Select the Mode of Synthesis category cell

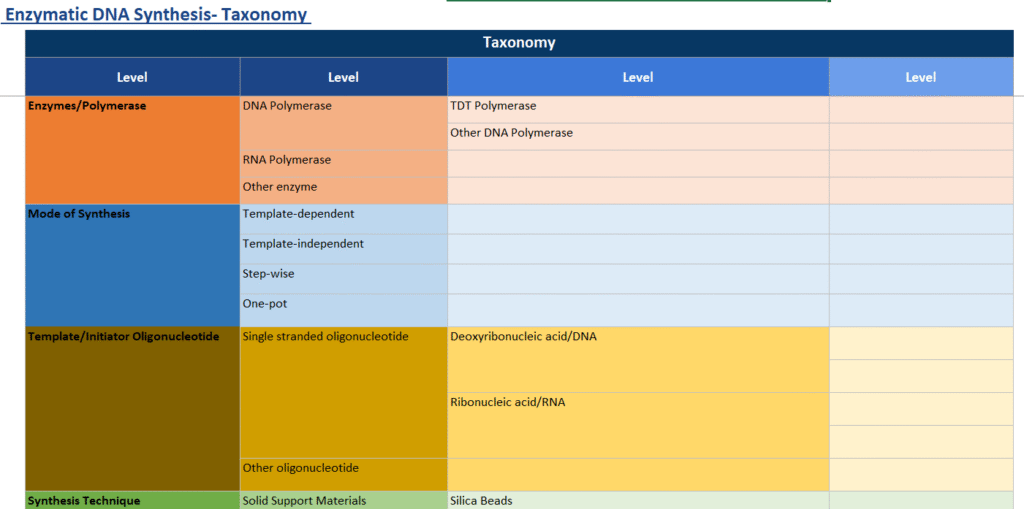click(132, 265)
